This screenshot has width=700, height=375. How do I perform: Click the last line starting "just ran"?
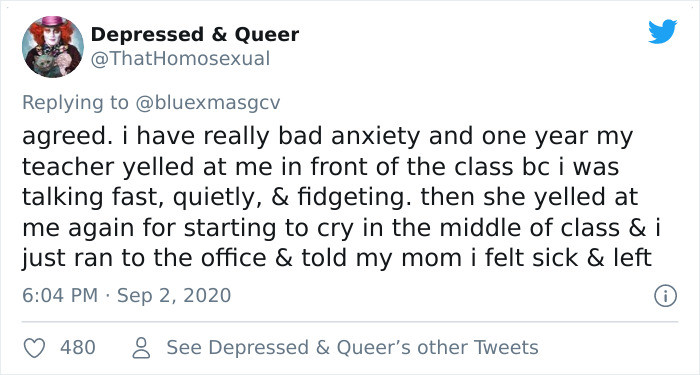[338, 259]
